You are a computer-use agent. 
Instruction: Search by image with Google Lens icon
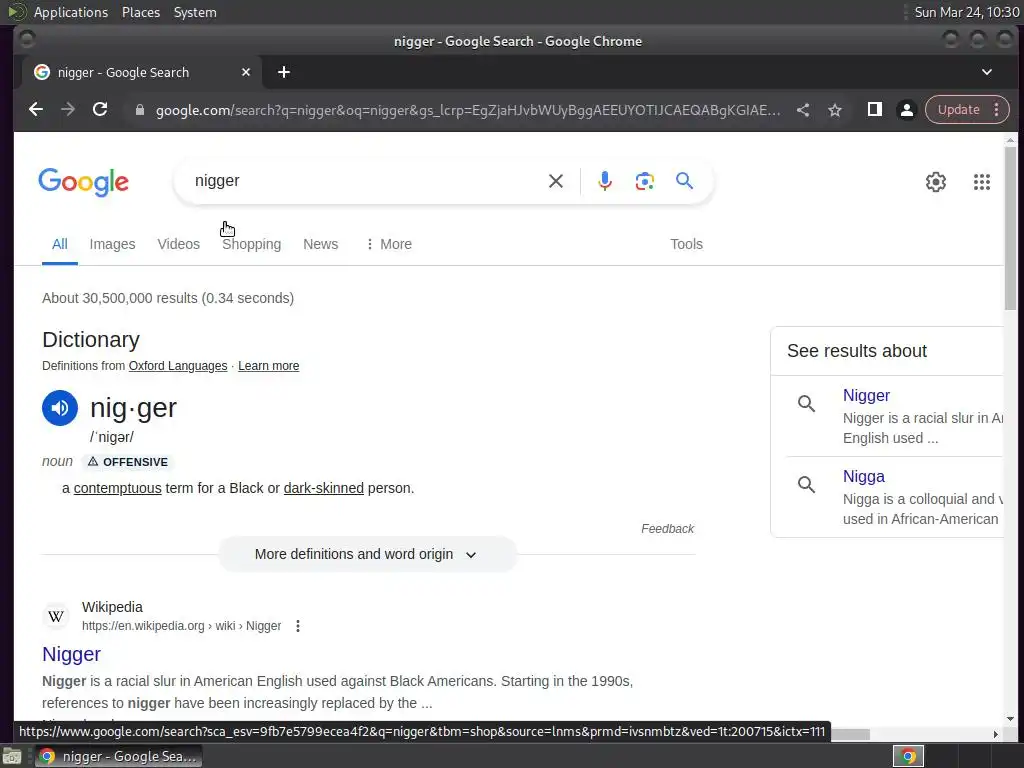coord(645,181)
